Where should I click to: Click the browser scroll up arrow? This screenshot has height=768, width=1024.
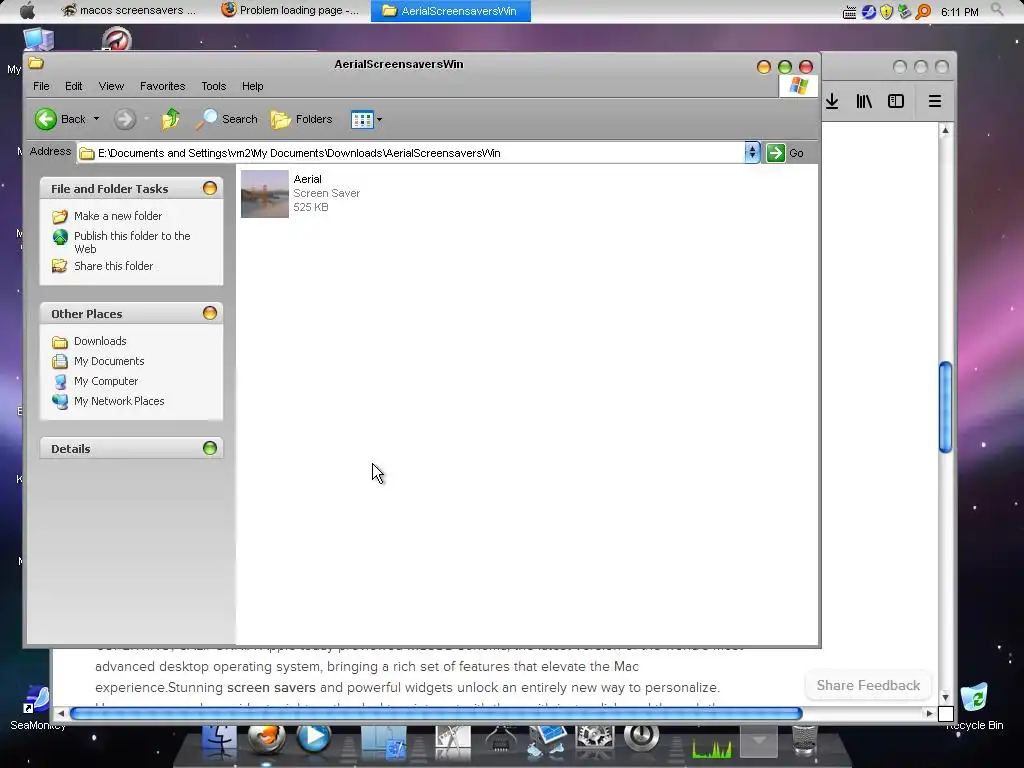pyautogui.click(x=945, y=130)
